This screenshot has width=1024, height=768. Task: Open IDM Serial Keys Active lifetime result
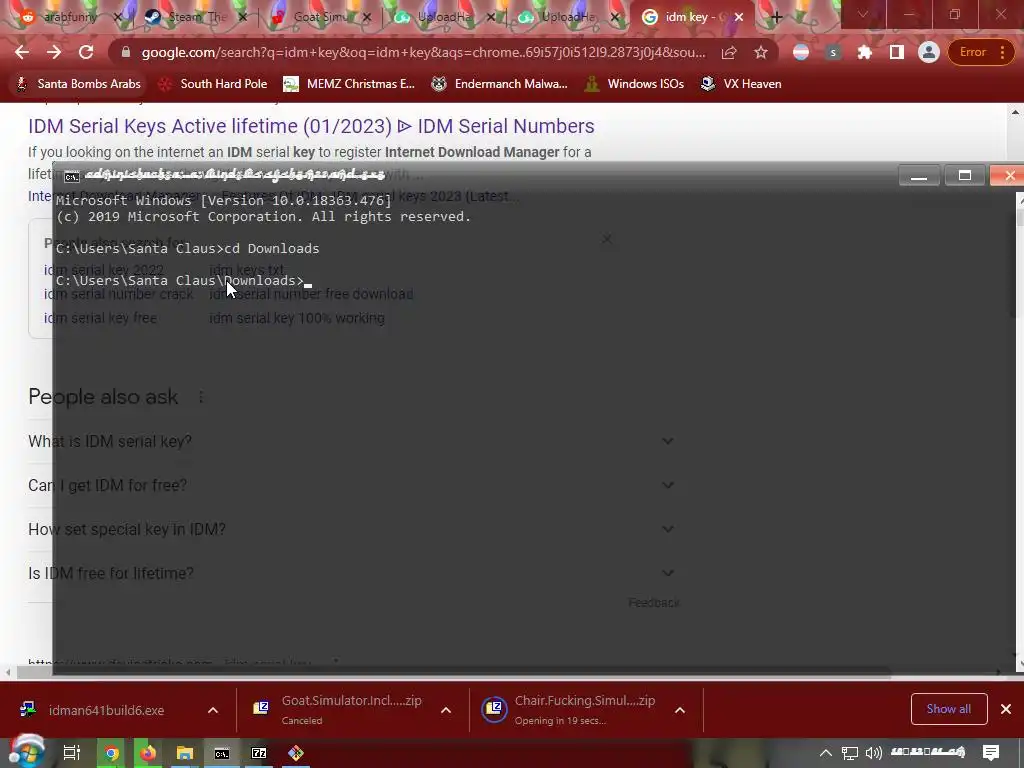[x=311, y=126]
